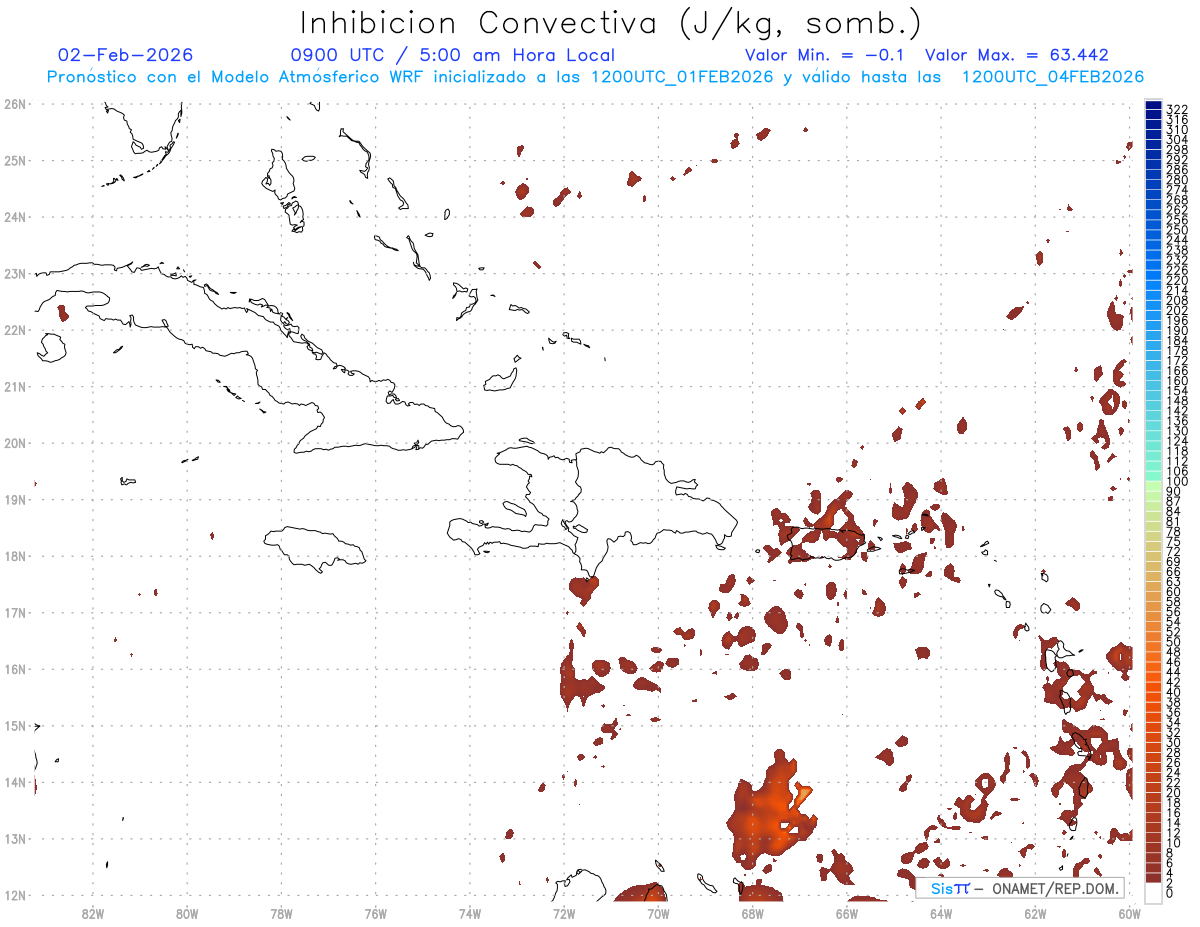
Task: Click the time '0900 UTC / 5:00 am Hora Local'
Action: tap(453, 55)
